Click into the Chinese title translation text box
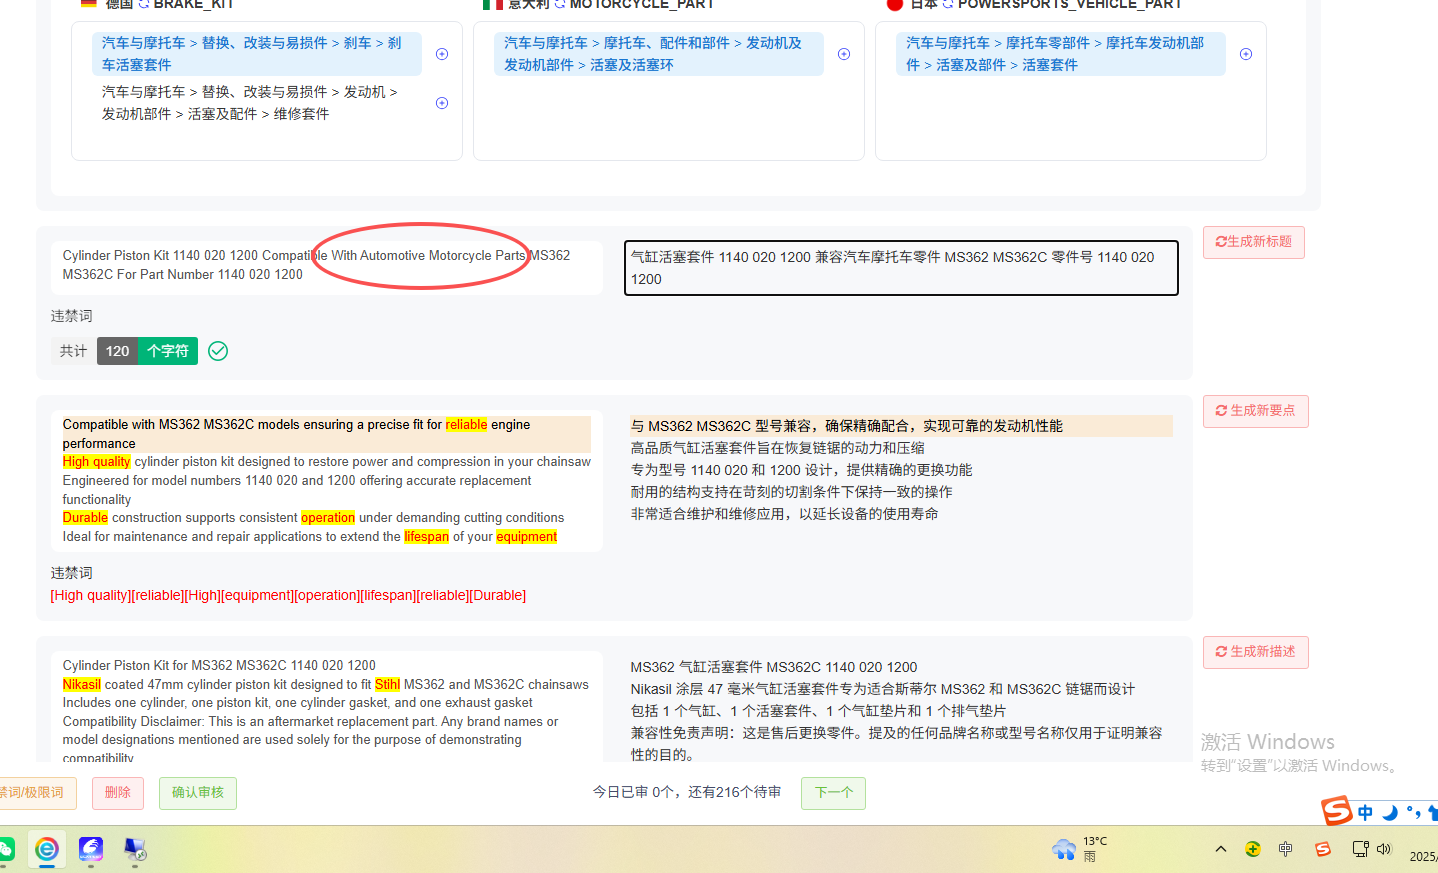Viewport: 1438px width, 873px height. [900, 268]
